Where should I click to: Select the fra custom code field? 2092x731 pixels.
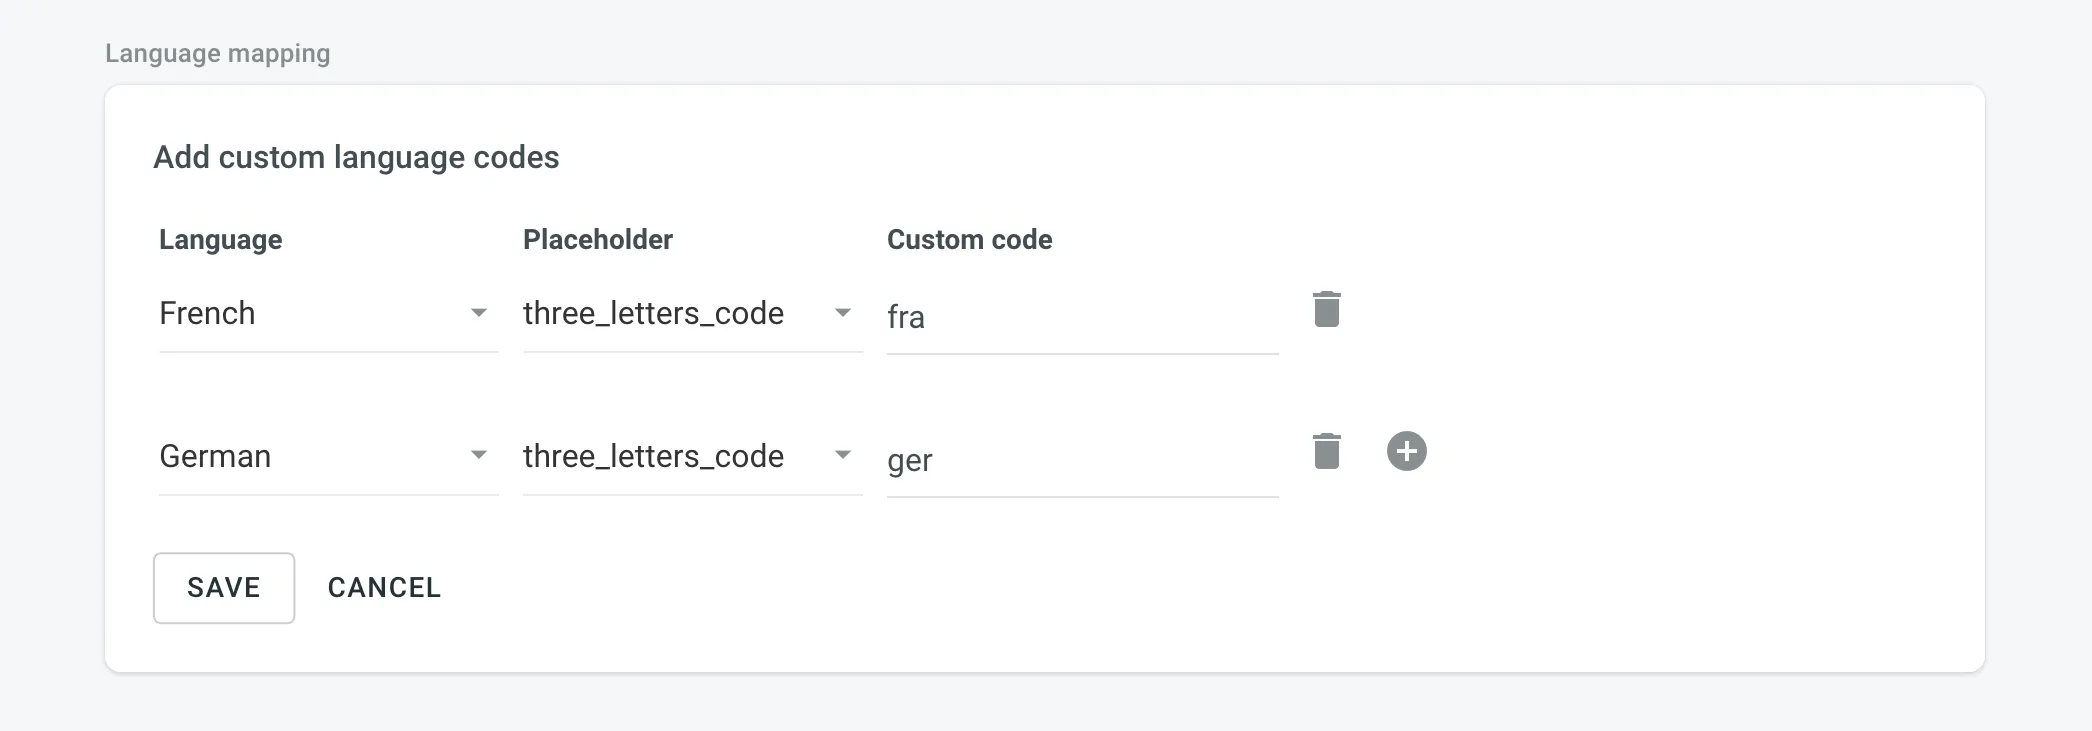(1080, 318)
